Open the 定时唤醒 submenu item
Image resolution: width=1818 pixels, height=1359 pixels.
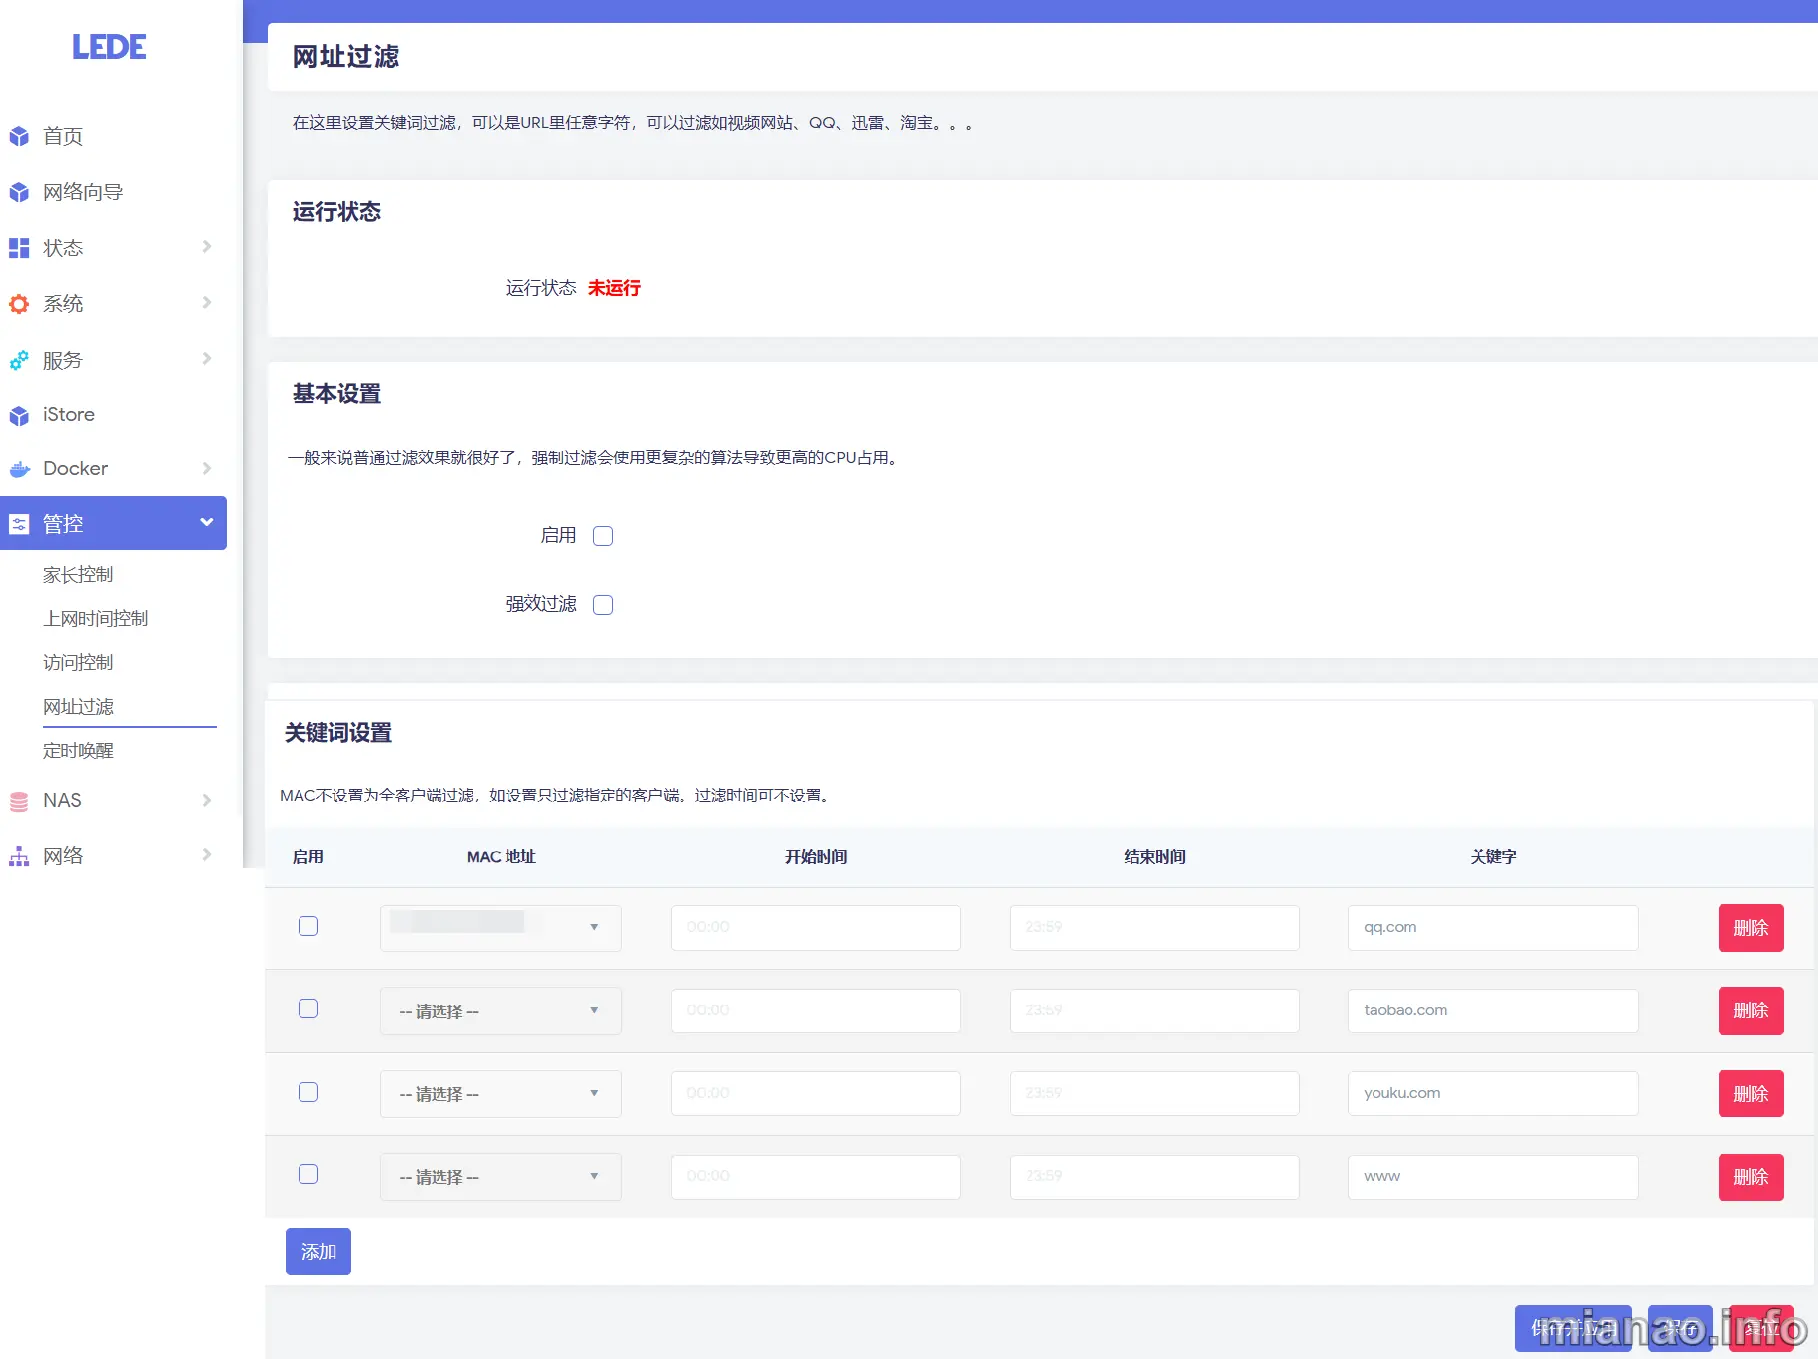pyautogui.click(x=78, y=751)
